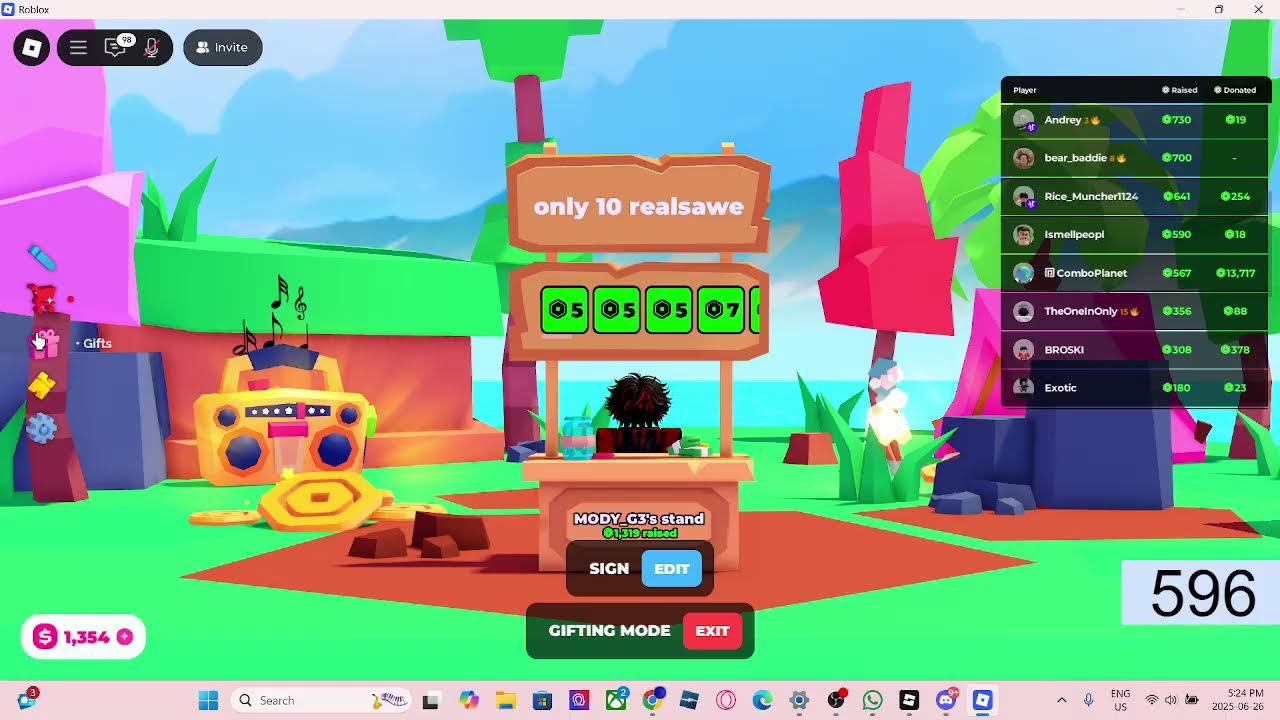Viewport: 1280px width, 720px height.
Task: Select bear_baddie in the leaderboard
Action: coord(1135,158)
